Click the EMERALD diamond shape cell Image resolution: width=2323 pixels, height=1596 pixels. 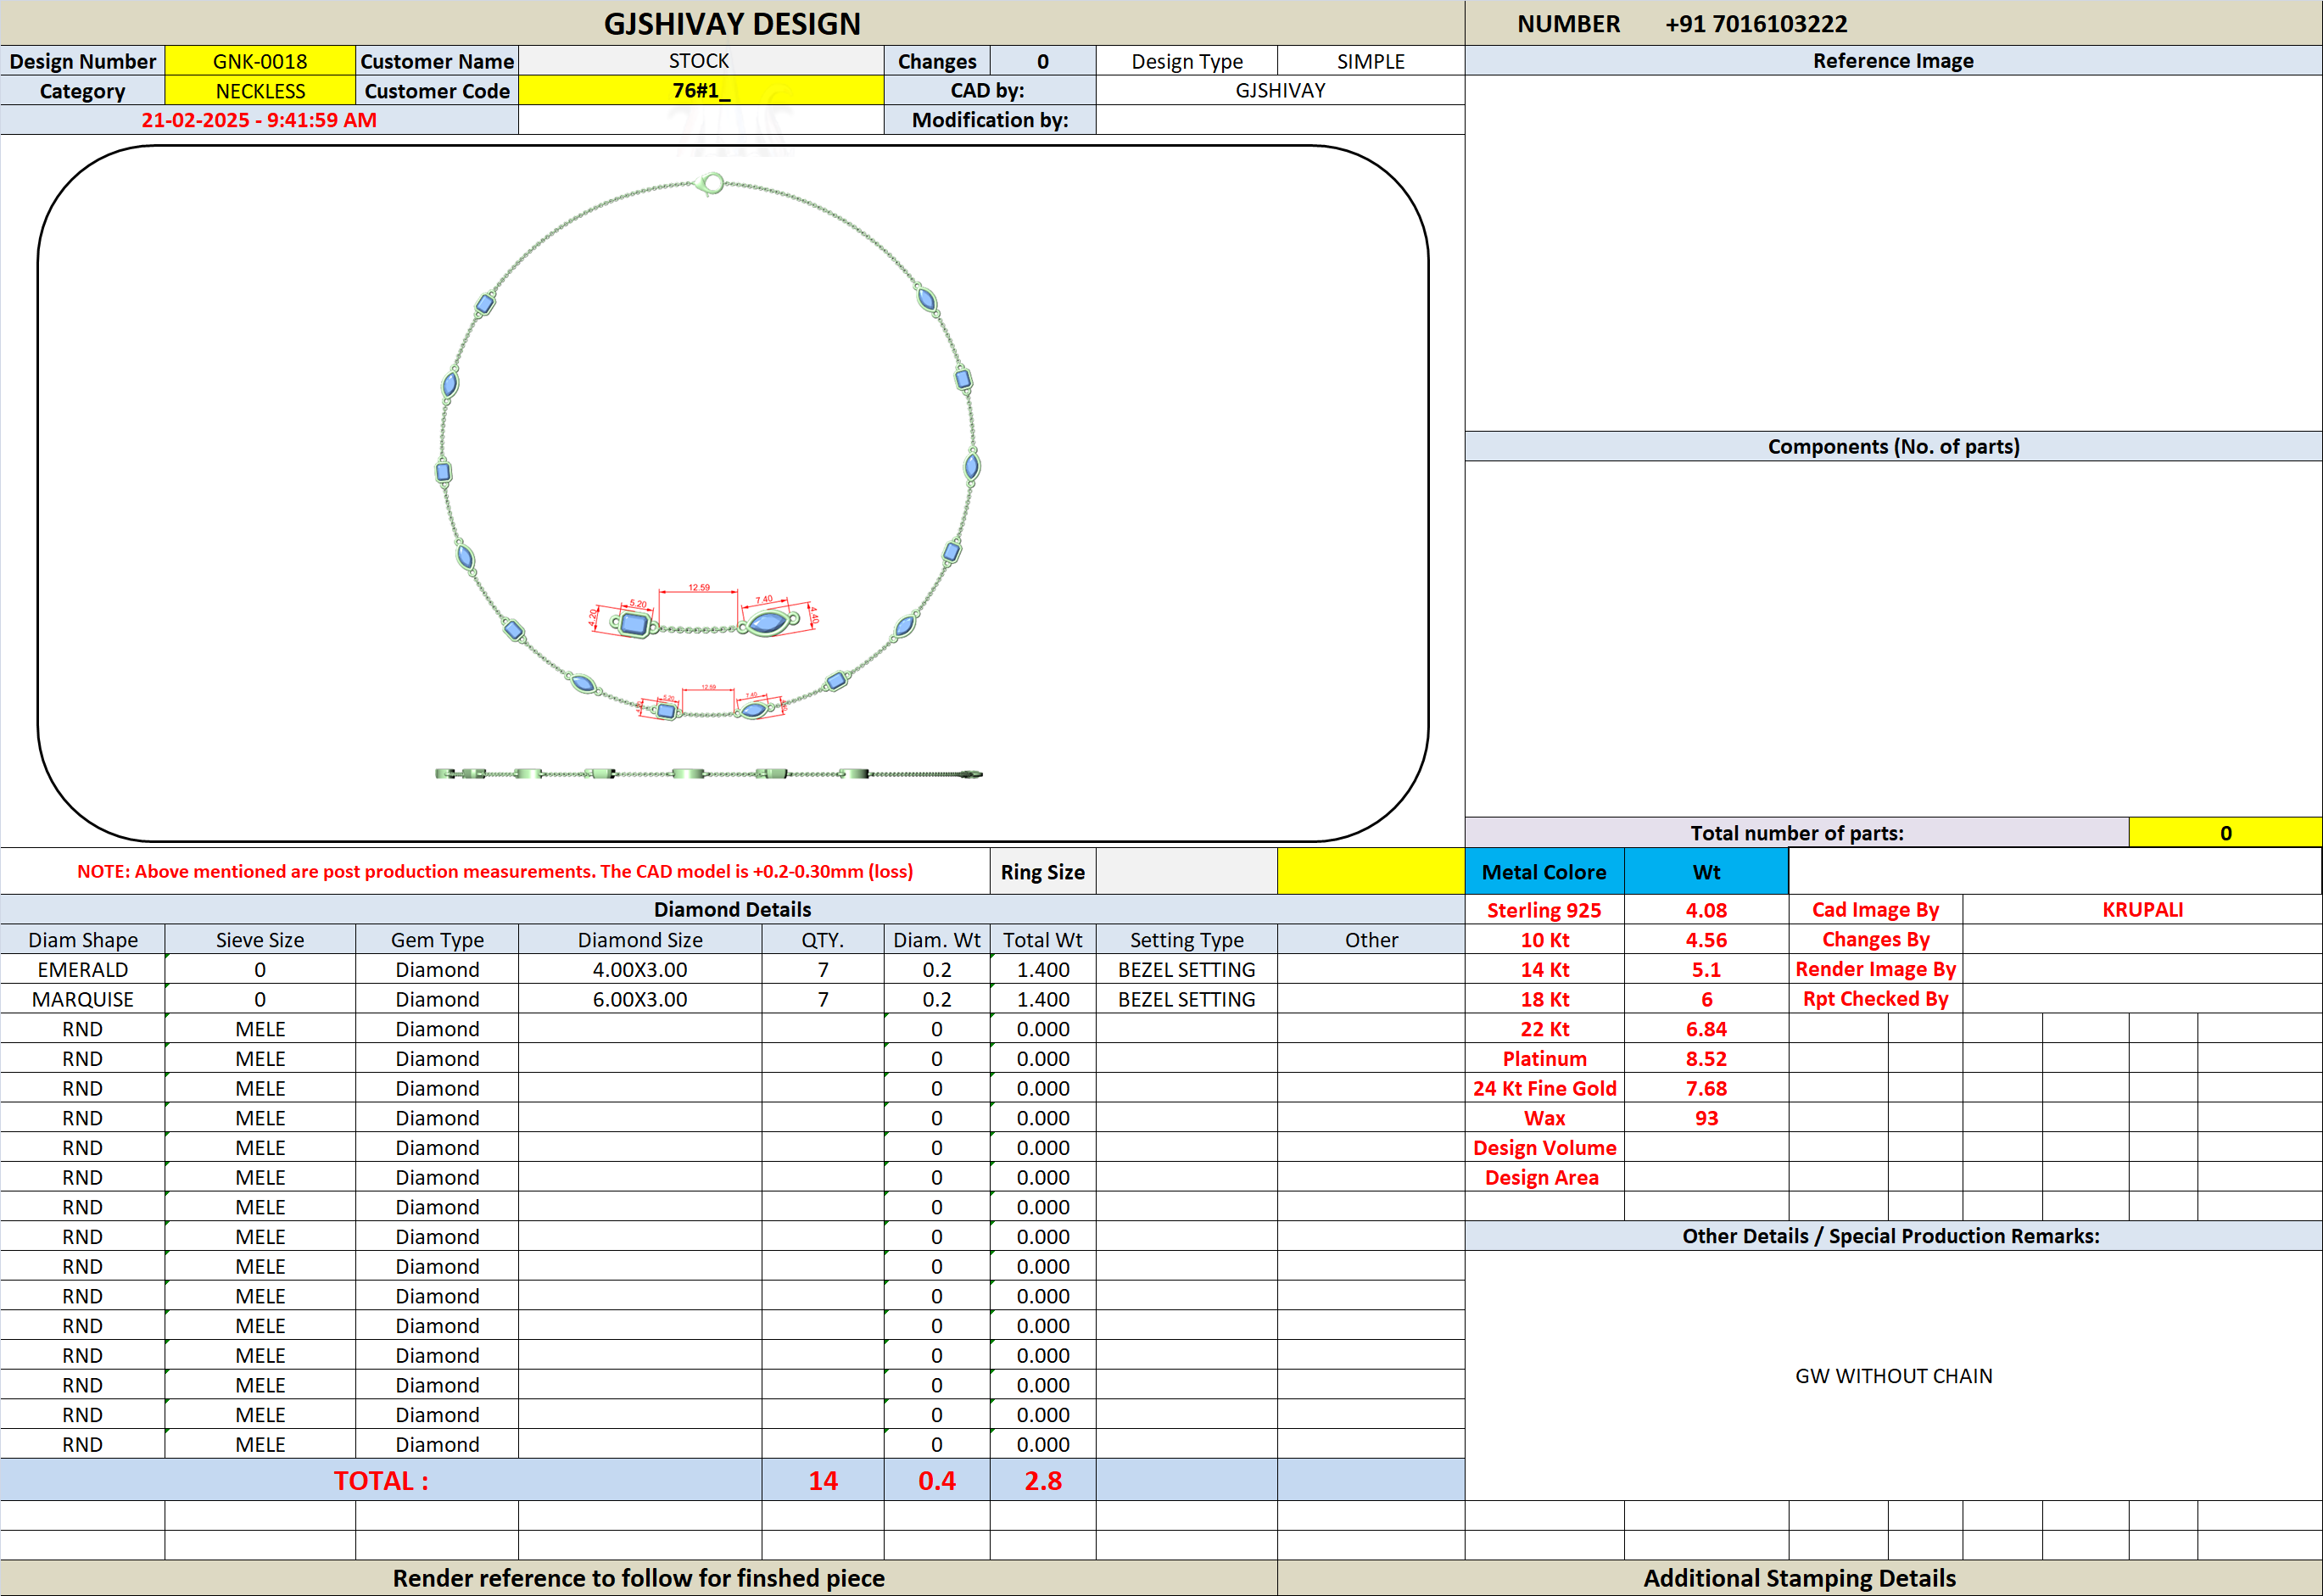click(x=82, y=969)
